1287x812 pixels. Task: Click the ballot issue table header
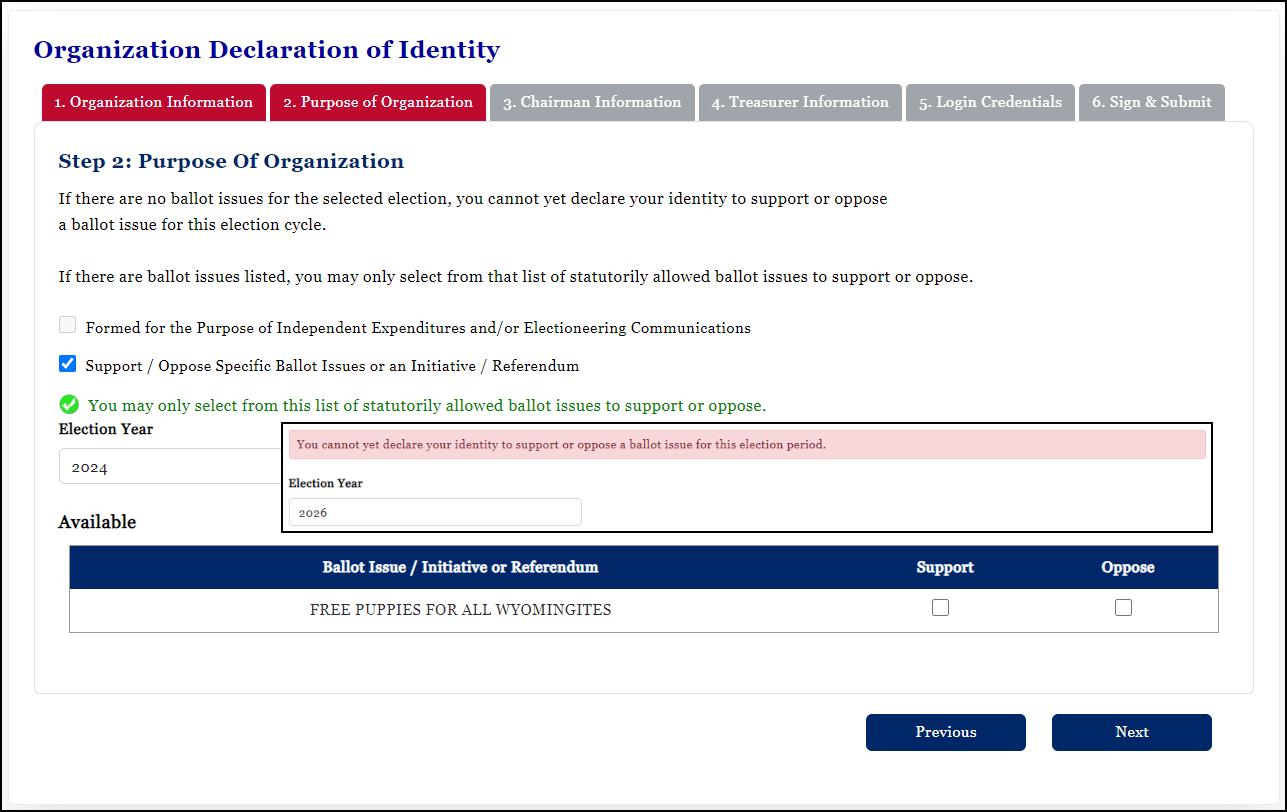click(460, 567)
